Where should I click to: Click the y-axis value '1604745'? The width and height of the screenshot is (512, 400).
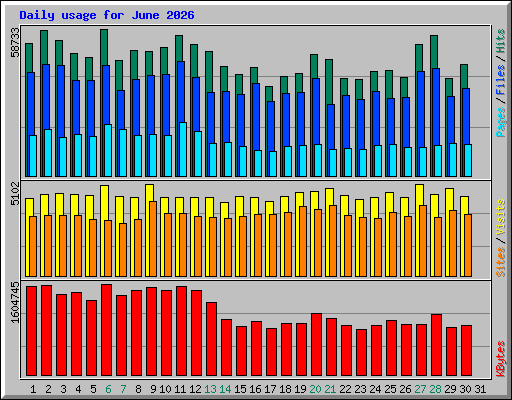[x=15, y=302]
